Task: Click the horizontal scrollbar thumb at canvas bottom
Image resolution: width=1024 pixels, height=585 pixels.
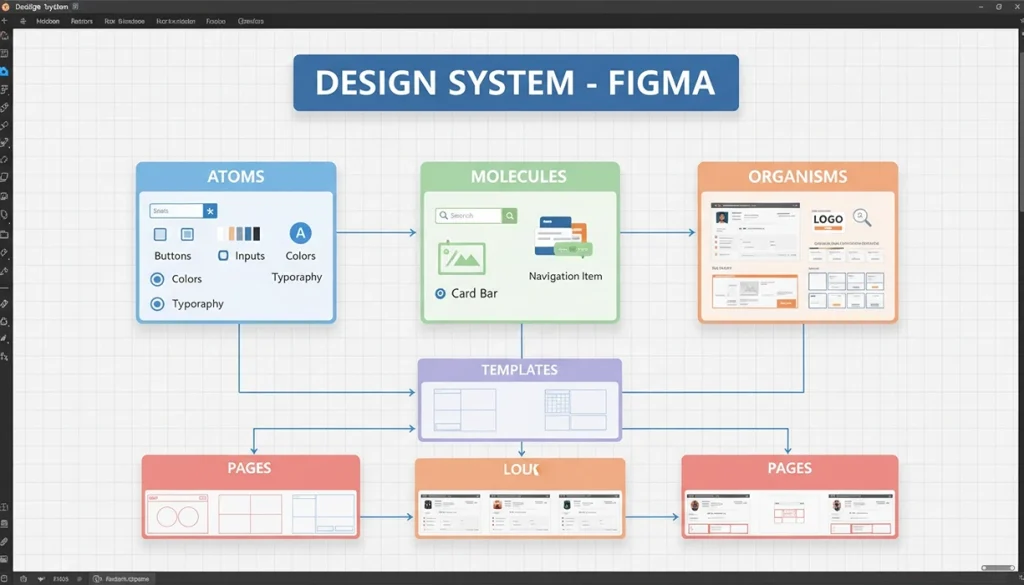Action: tap(999, 567)
